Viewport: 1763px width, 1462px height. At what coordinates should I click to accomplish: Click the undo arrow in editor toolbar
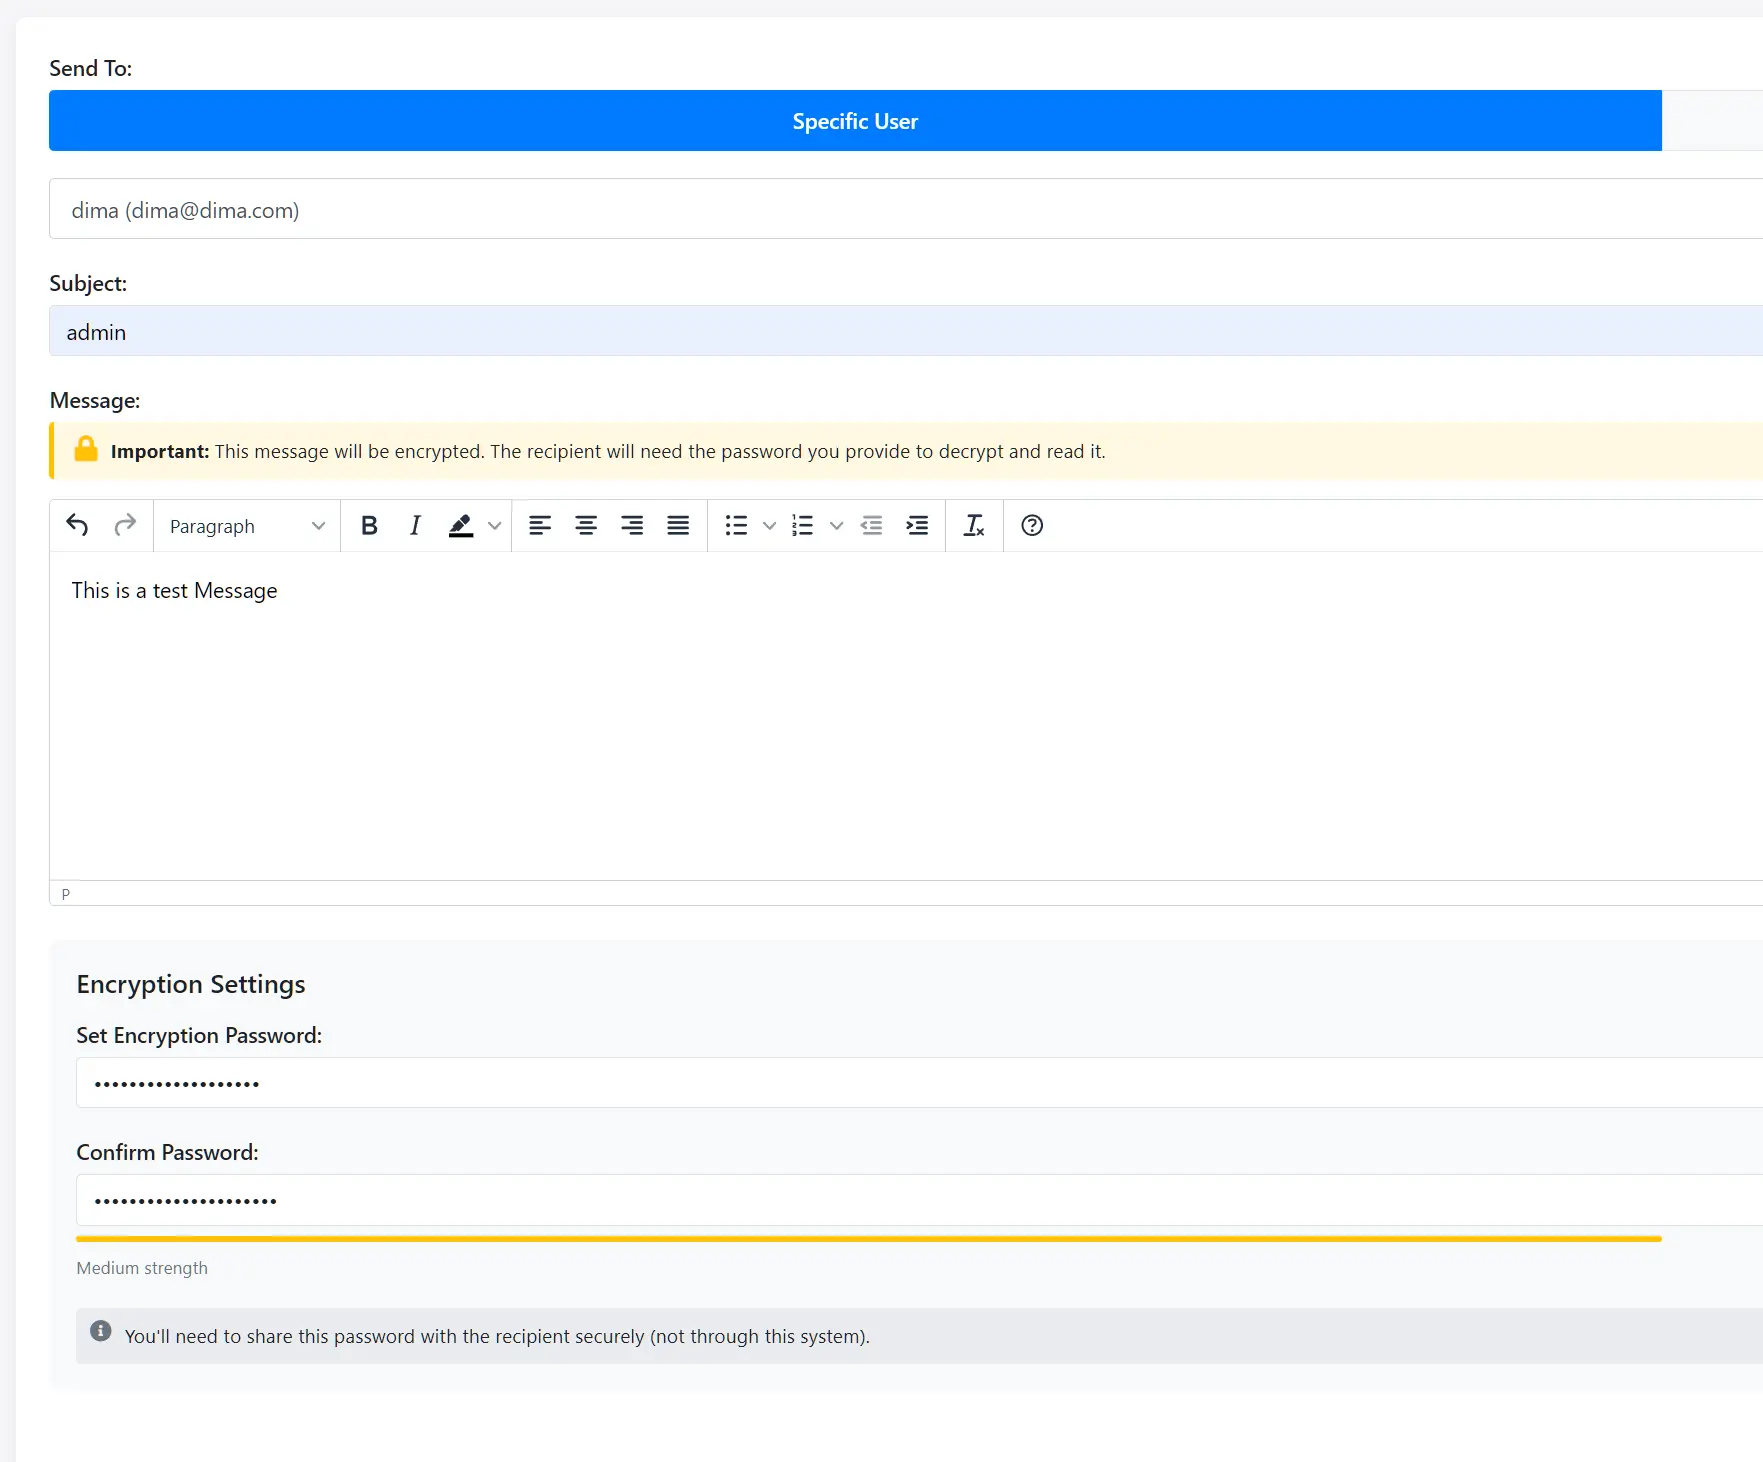click(77, 525)
